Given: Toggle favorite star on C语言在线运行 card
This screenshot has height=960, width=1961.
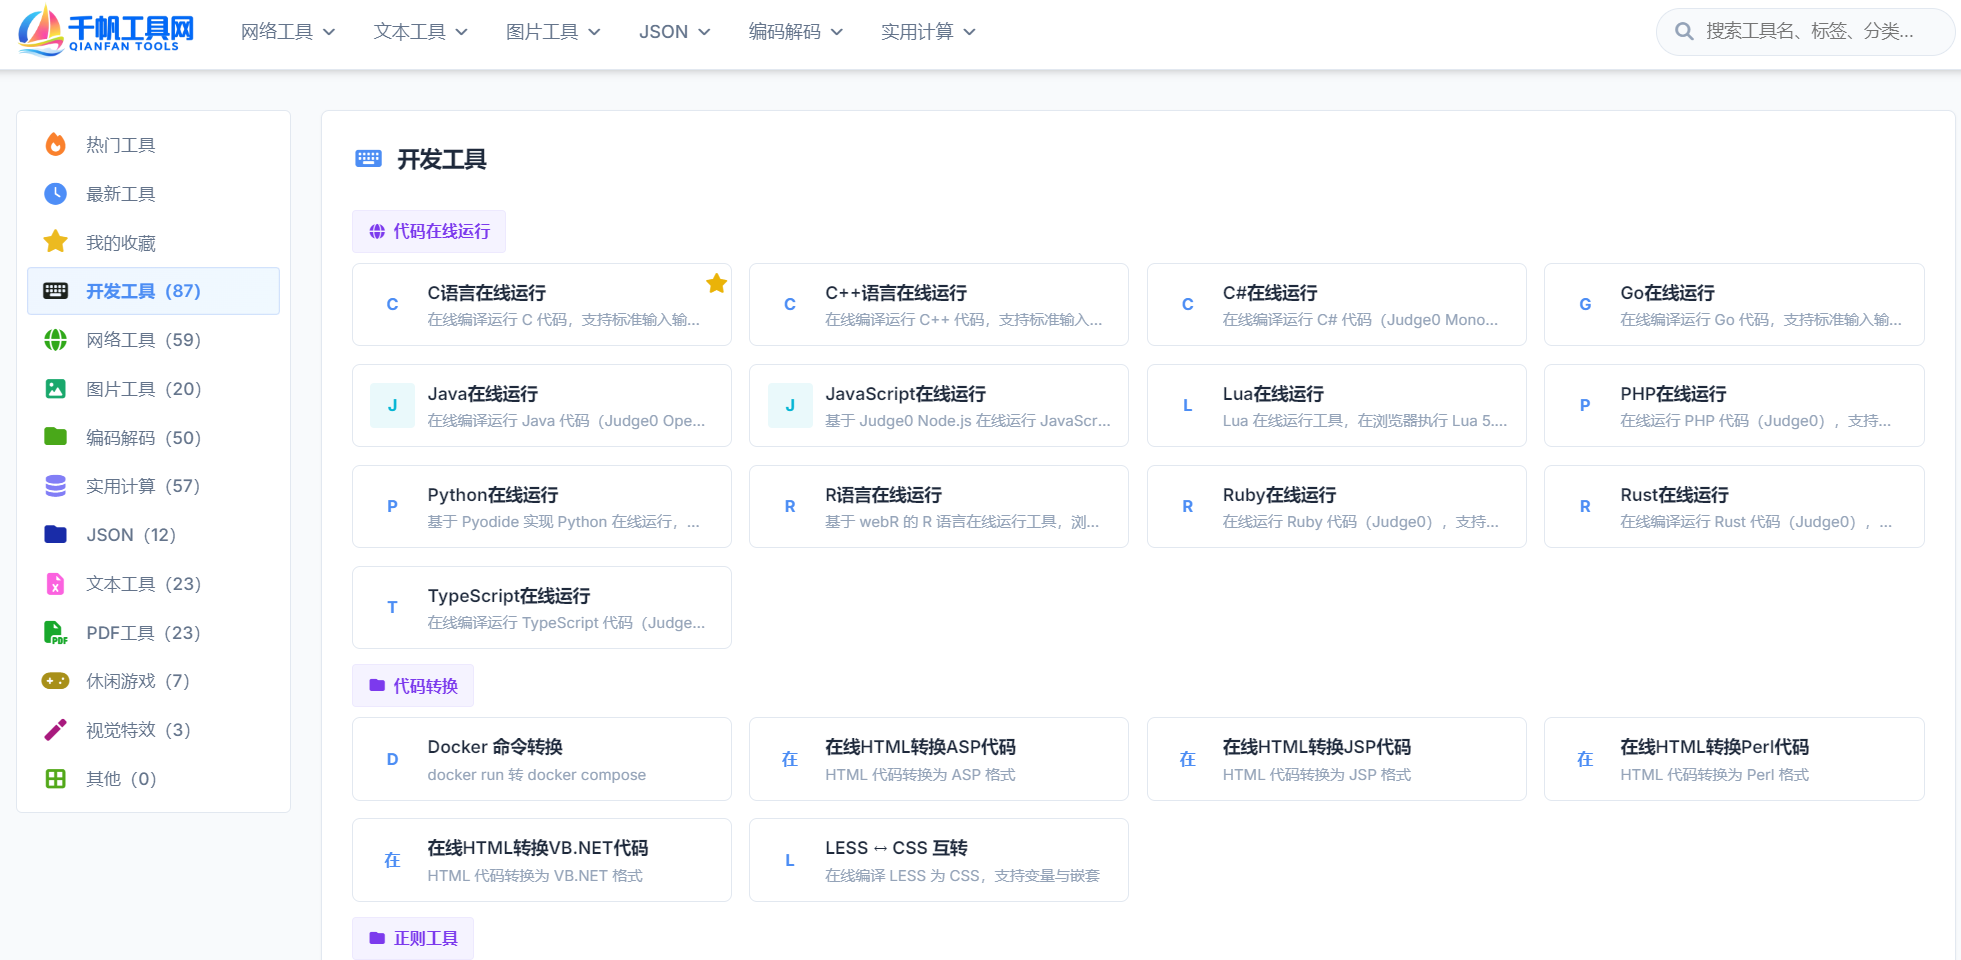Looking at the screenshot, I should [x=716, y=284].
